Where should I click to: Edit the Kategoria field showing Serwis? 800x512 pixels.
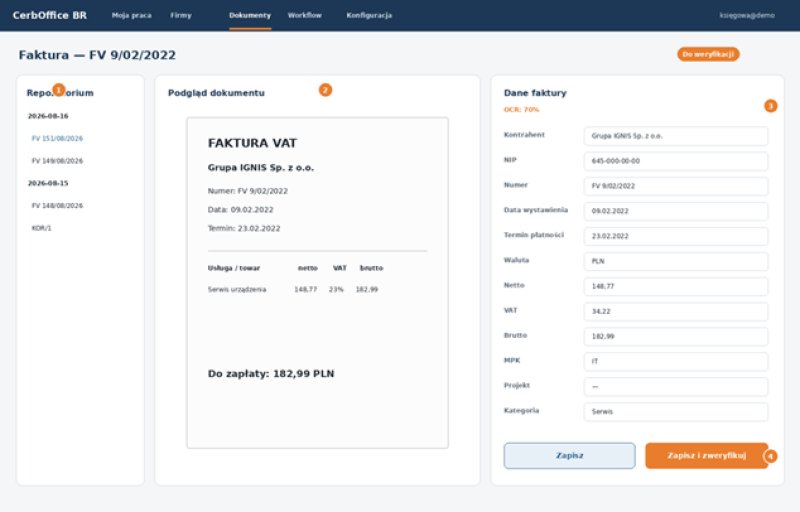coord(676,411)
